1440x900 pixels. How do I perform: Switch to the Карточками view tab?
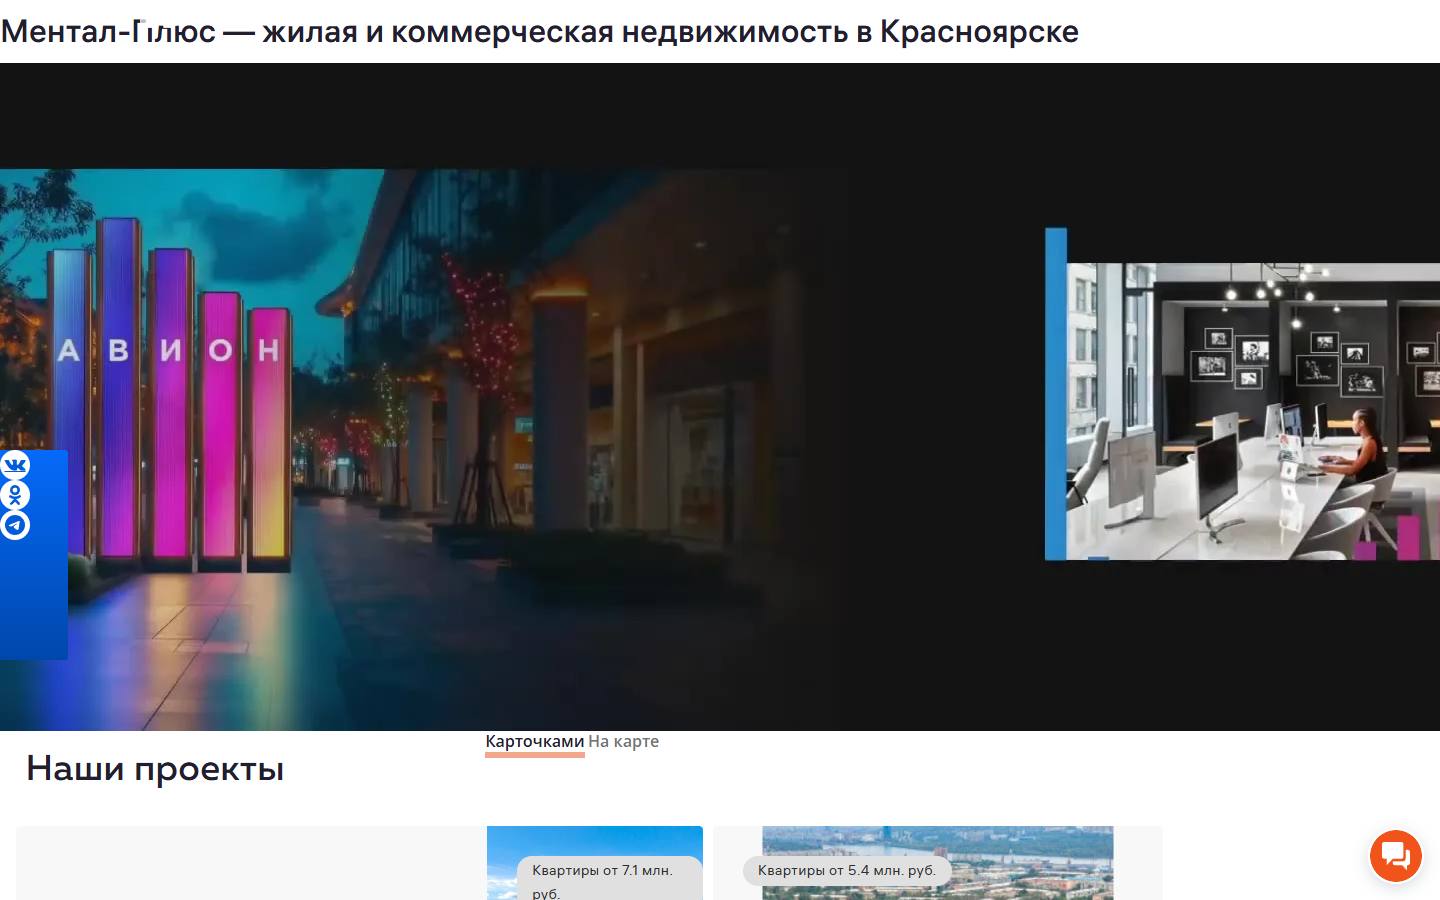(x=534, y=742)
